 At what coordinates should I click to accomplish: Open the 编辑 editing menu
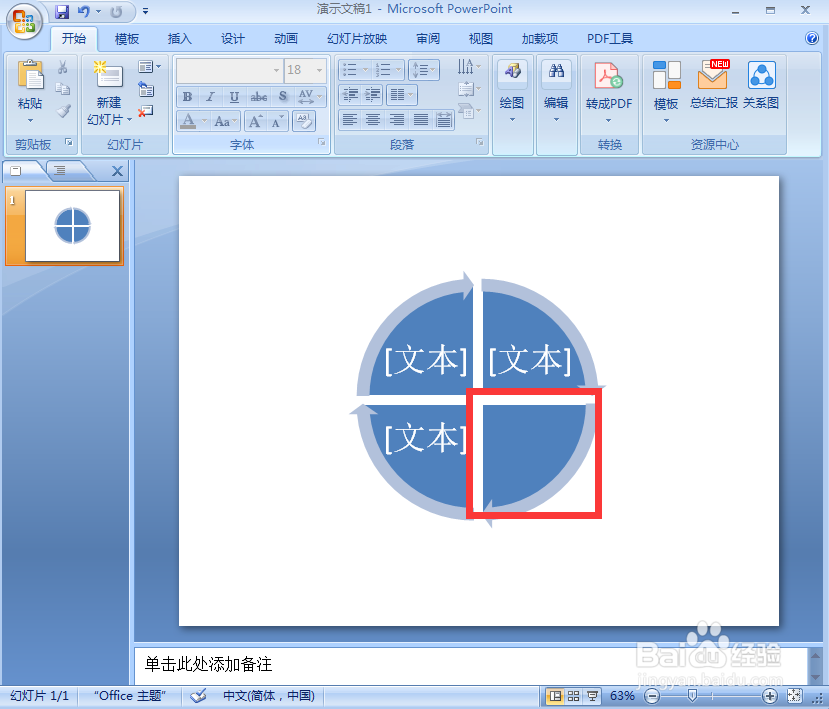tap(556, 90)
